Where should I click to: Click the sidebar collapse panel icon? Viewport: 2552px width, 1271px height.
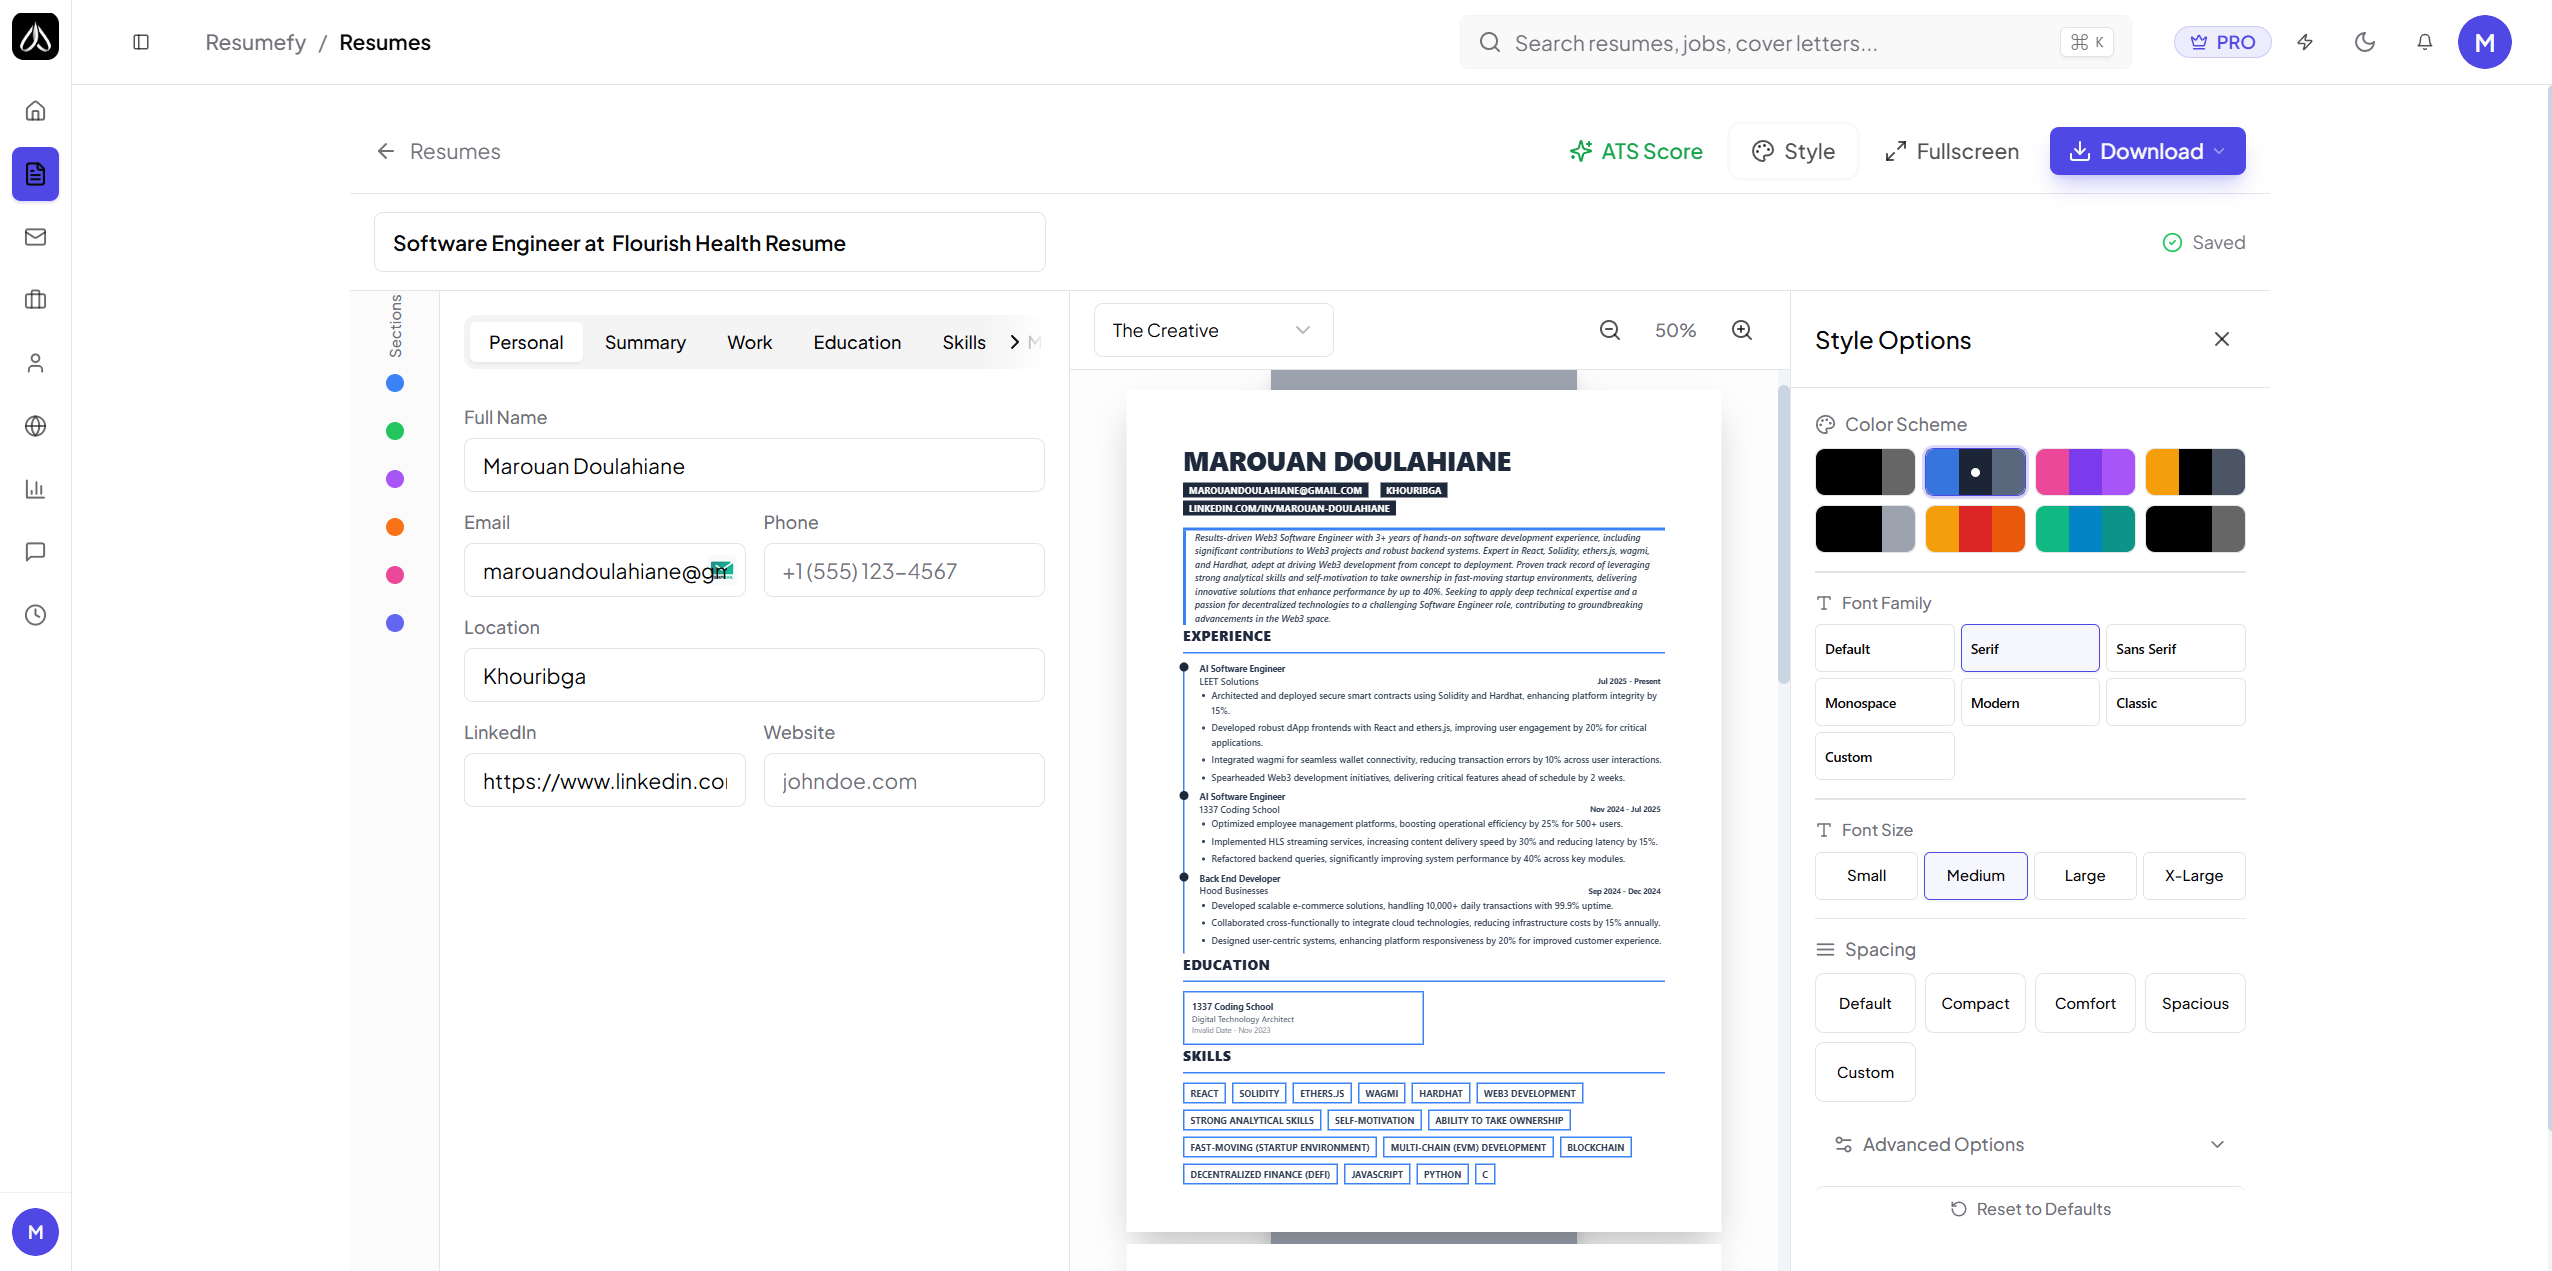pos(141,42)
